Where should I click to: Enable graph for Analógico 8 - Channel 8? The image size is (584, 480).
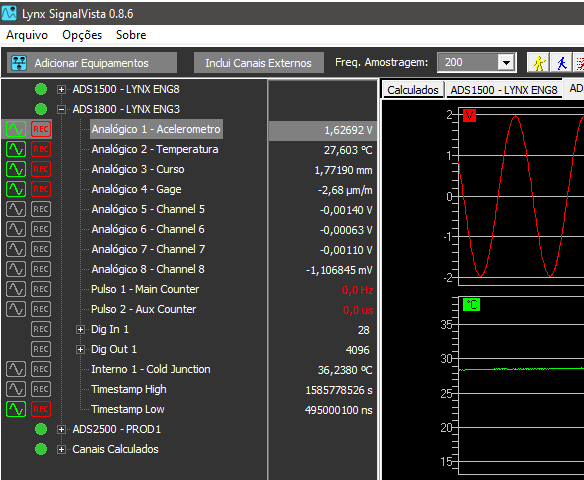tap(16, 269)
